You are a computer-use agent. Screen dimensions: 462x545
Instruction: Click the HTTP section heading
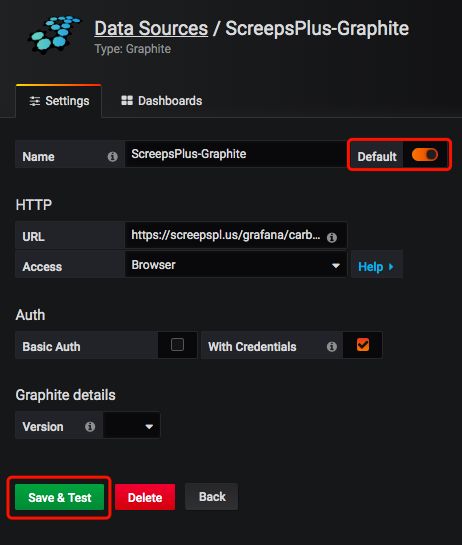[34, 205]
